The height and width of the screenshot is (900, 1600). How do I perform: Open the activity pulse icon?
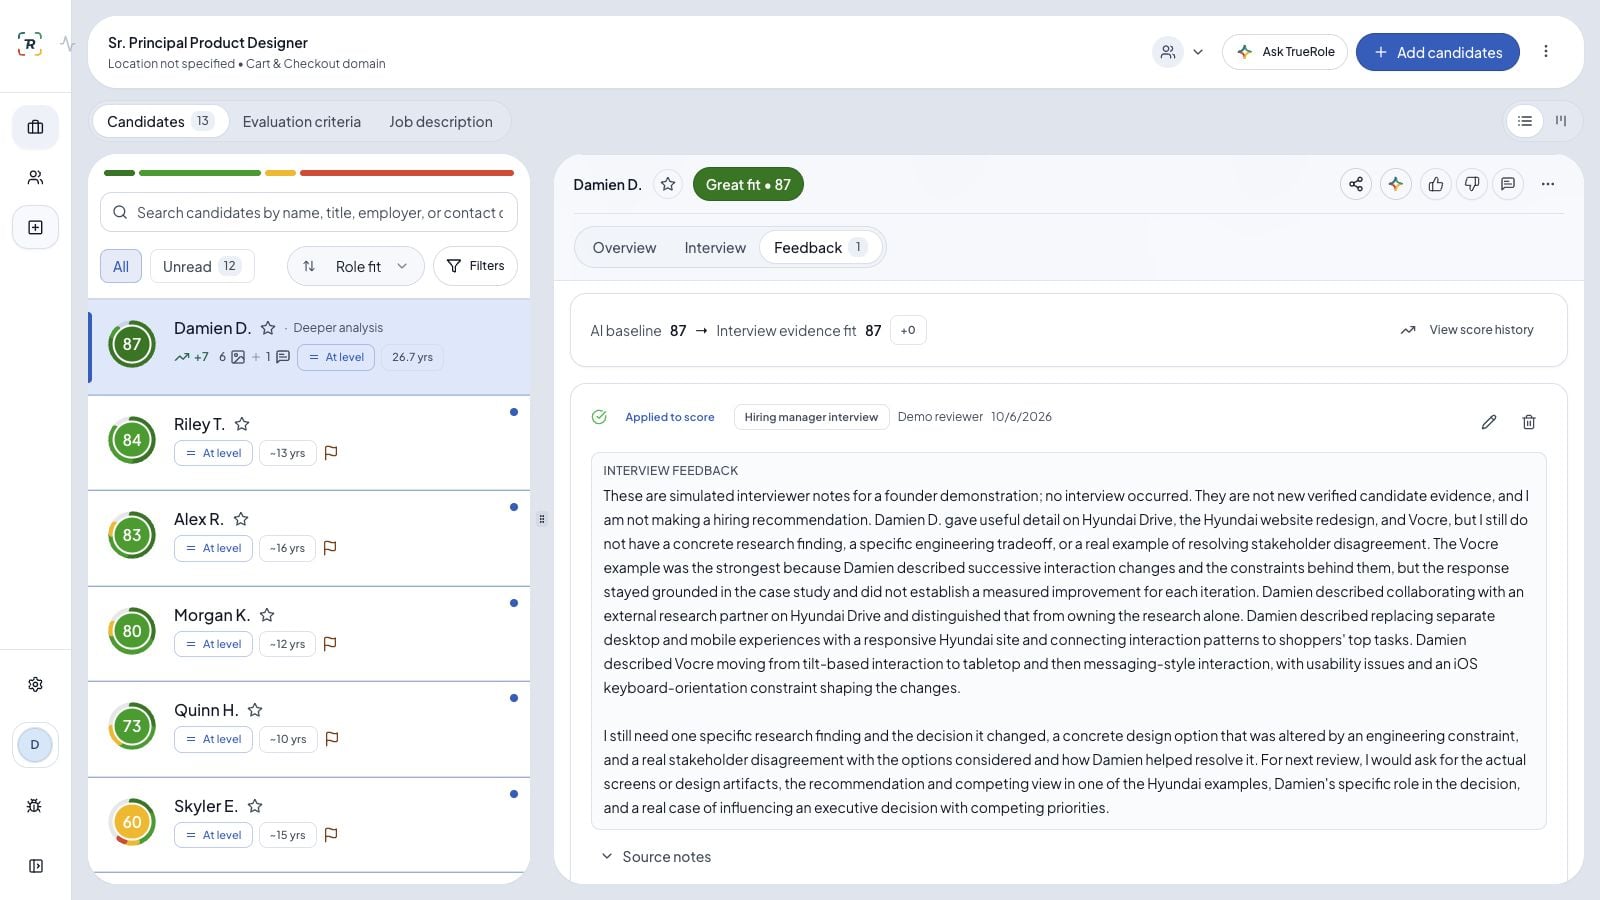point(67,44)
